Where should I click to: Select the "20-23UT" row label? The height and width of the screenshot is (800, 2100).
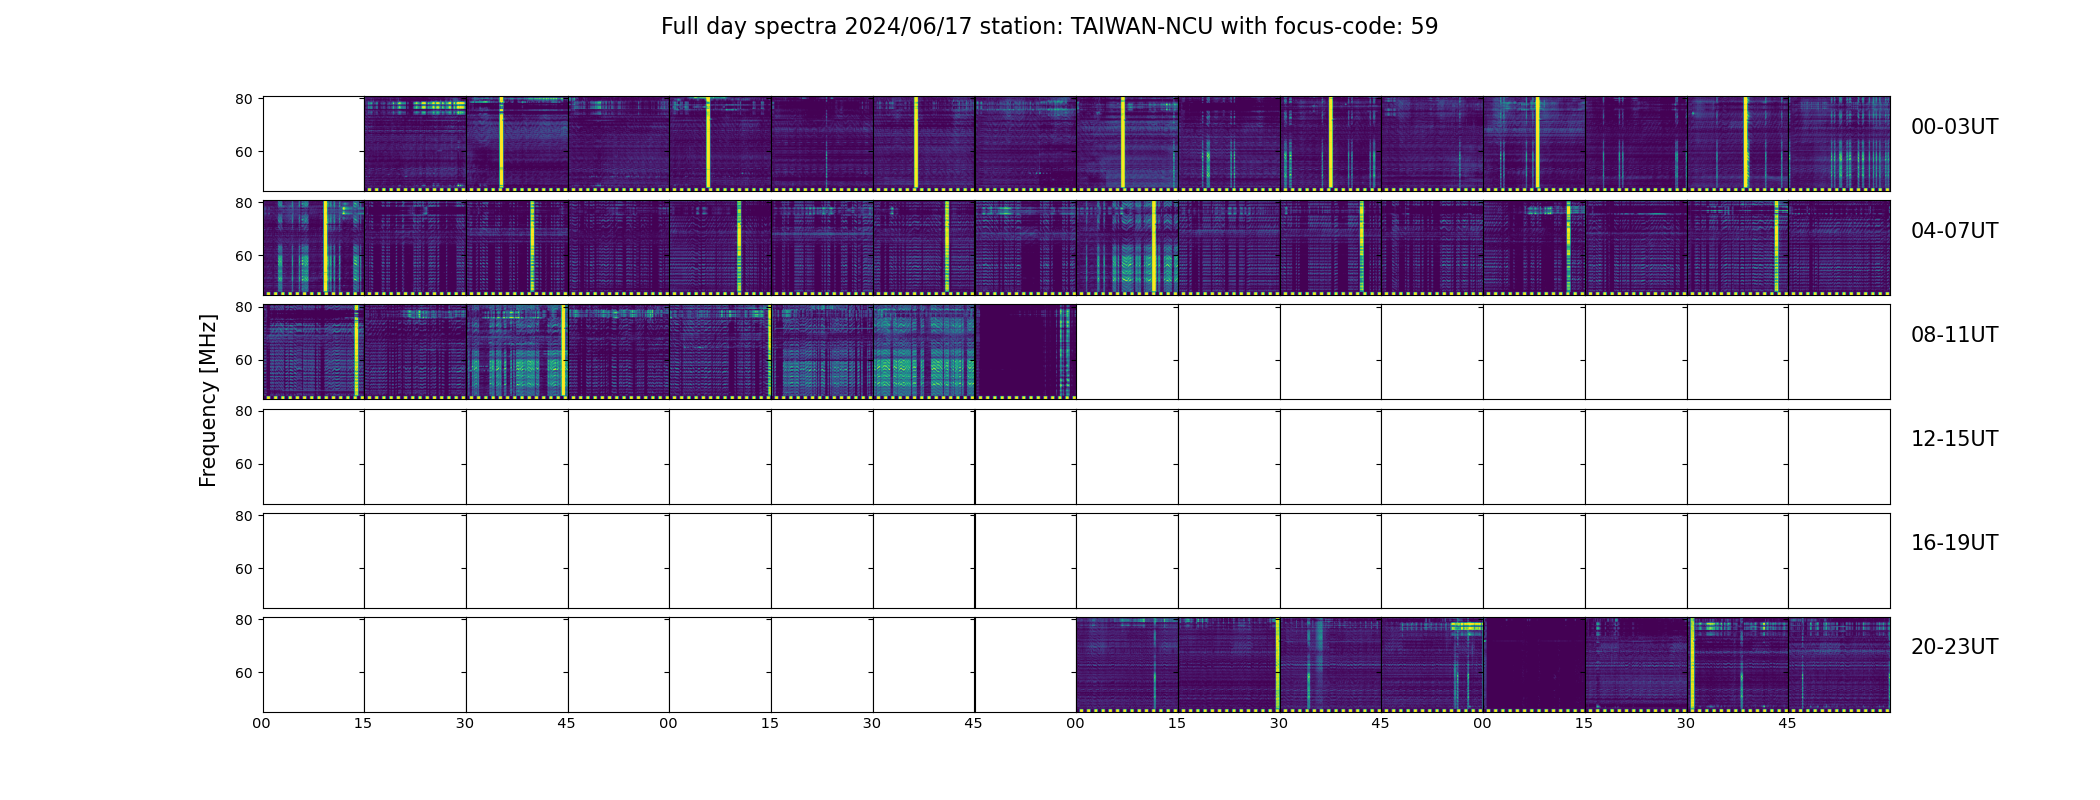click(1954, 647)
